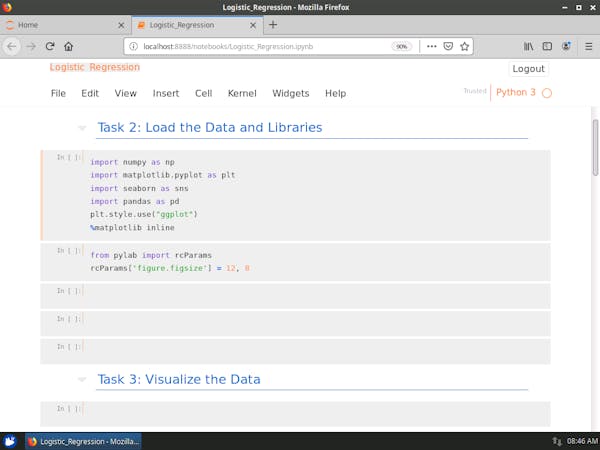
Task: Click the Firefox taskbar window button
Action: coord(83,442)
